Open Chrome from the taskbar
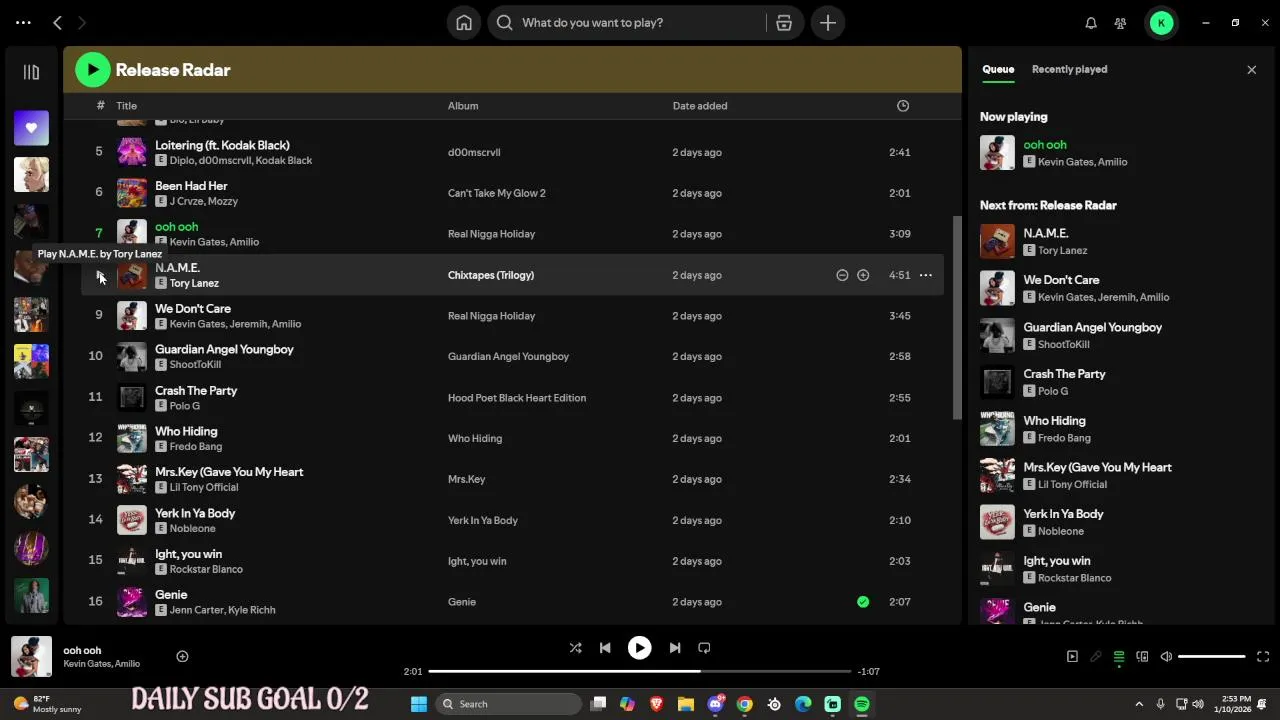 click(744, 704)
